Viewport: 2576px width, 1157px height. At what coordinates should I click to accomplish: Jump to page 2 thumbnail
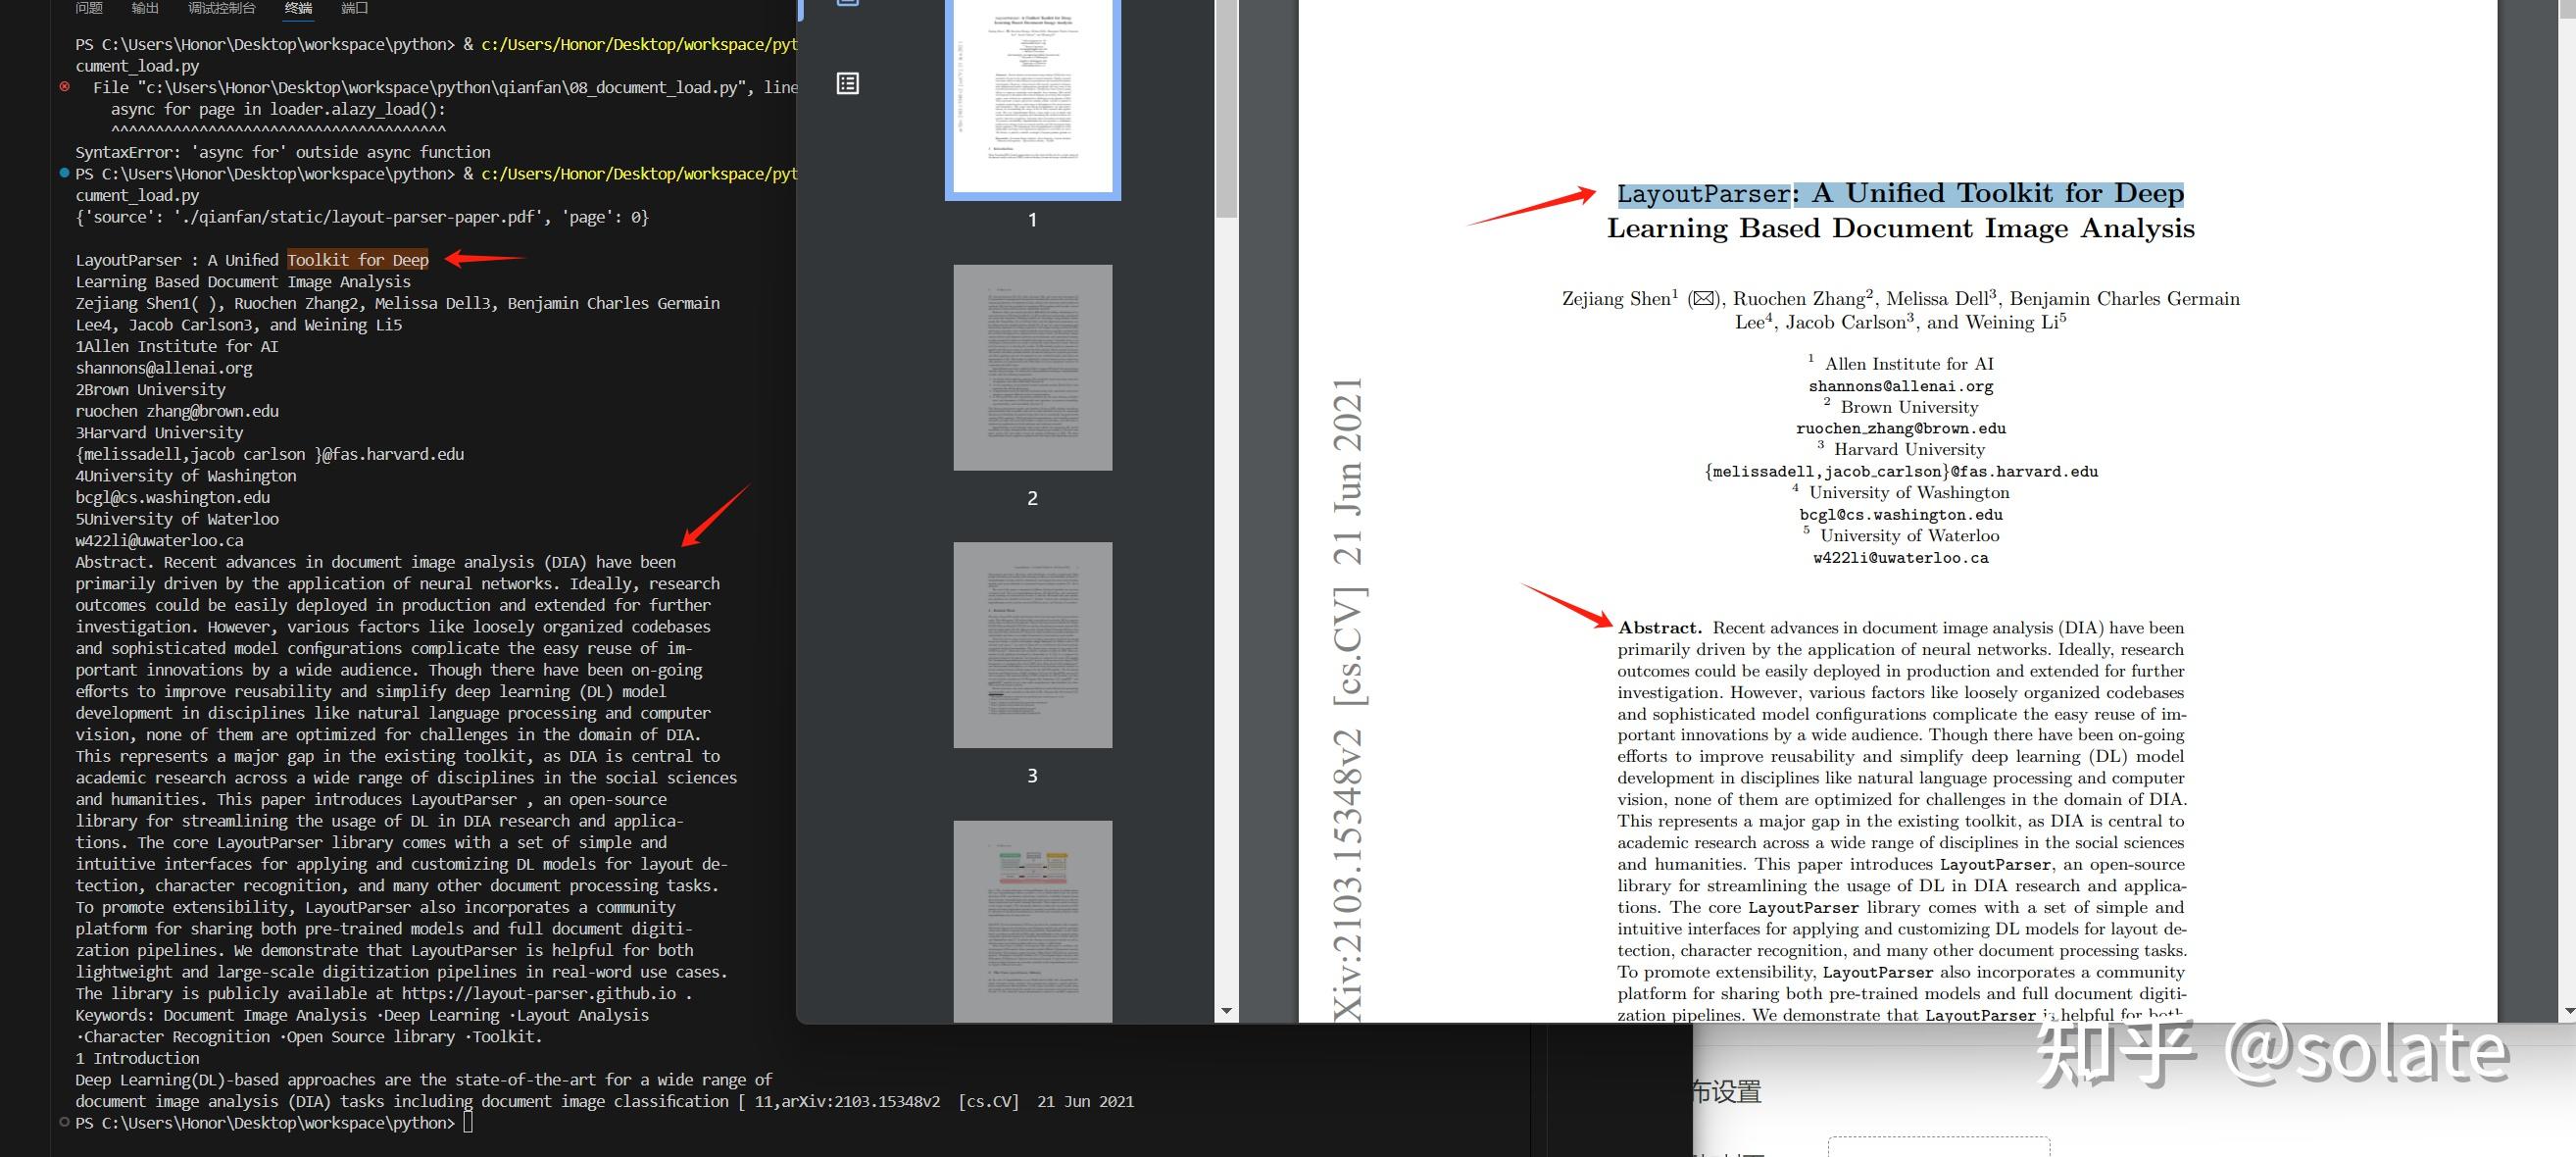pos(1032,367)
